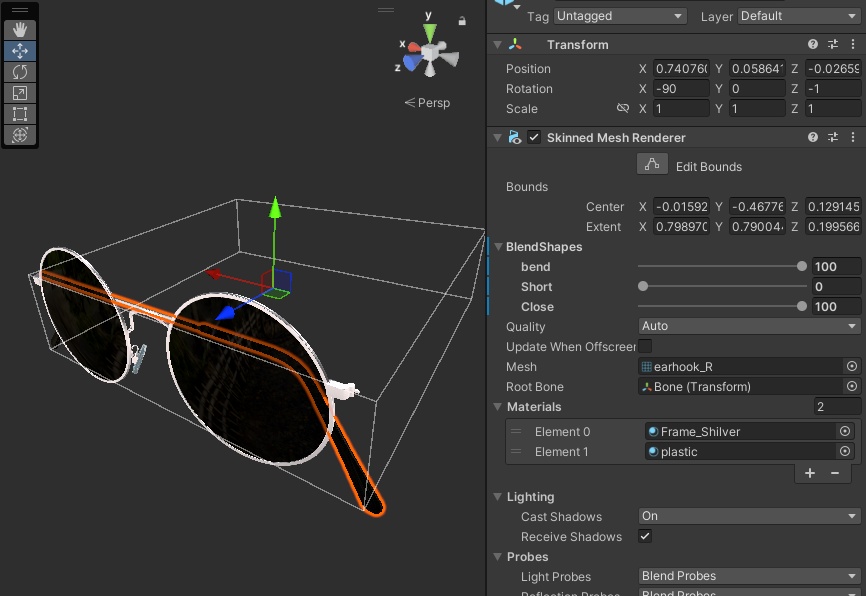Image resolution: width=866 pixels, height=596 pixels.
Task: Open the Quality dropdown
Action: 749,326
